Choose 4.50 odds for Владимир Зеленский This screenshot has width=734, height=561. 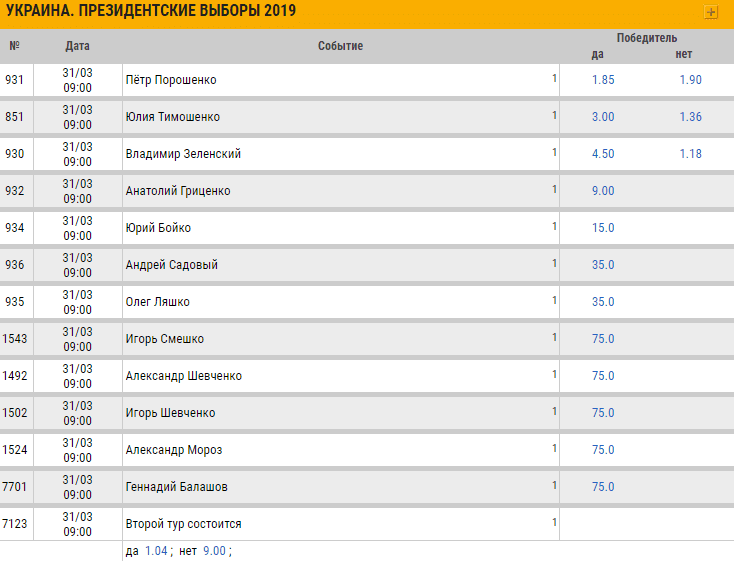[603, 154]
